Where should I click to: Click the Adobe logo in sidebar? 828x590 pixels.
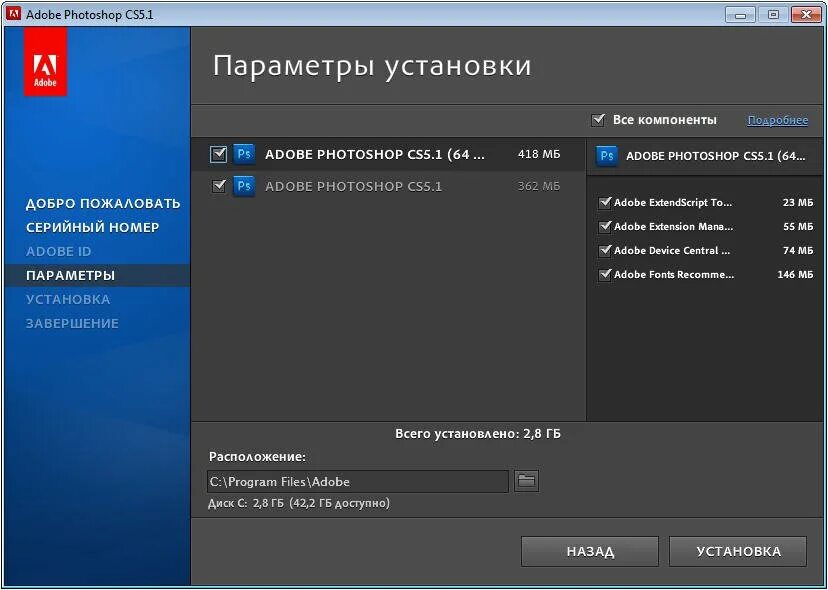45,62
